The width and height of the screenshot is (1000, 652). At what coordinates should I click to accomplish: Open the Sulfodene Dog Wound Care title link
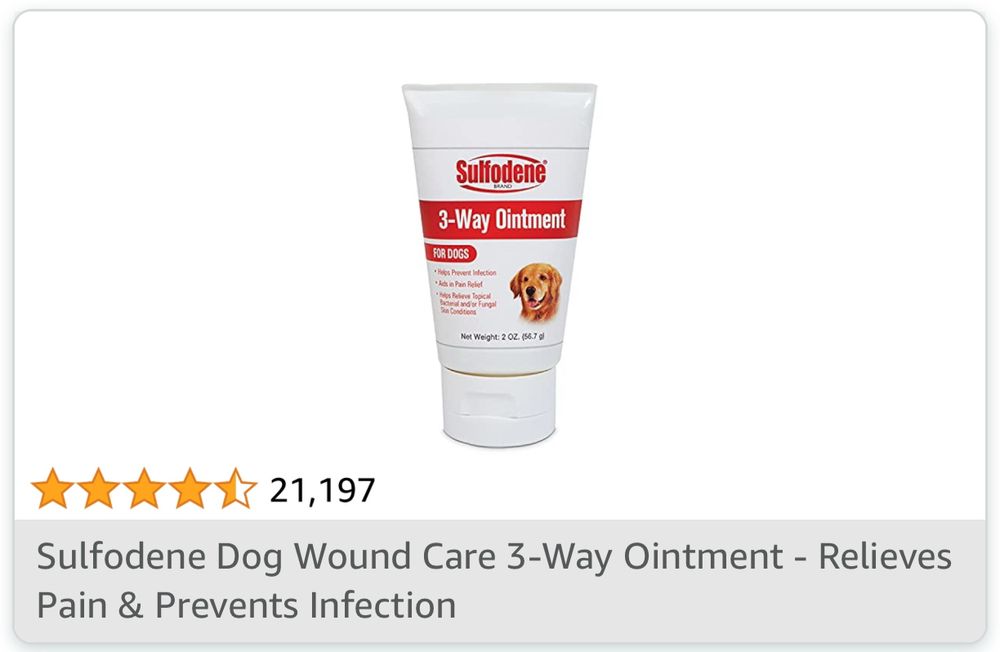point(494,580)
